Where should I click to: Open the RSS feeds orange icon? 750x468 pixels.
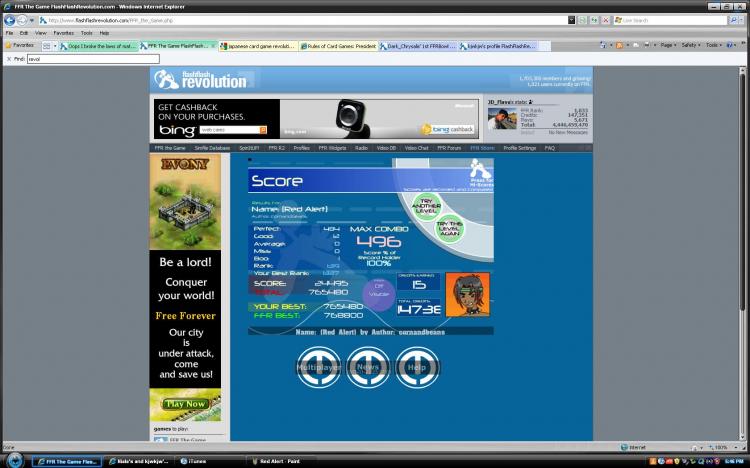[x=619, y=45]
